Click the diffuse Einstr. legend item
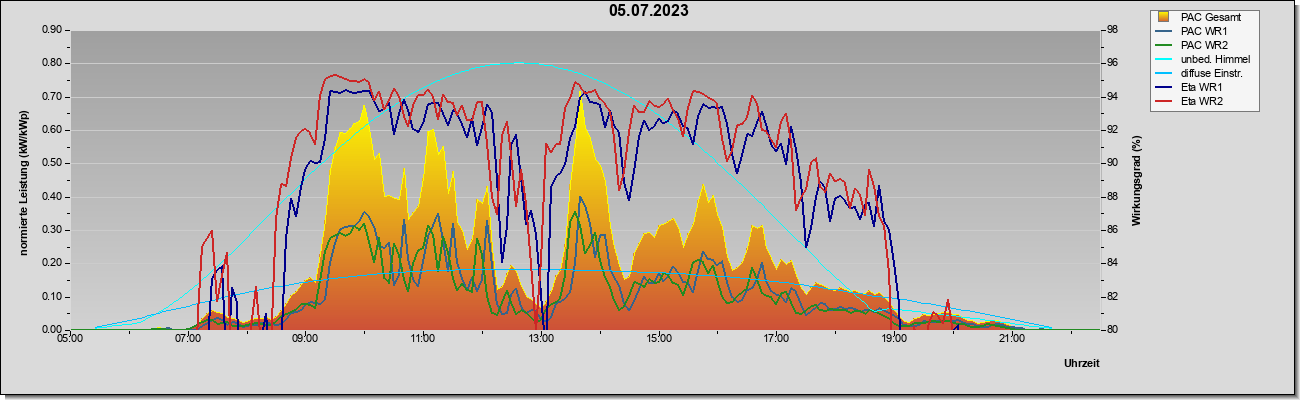The image size is (1300, 400). (1204, 74)
